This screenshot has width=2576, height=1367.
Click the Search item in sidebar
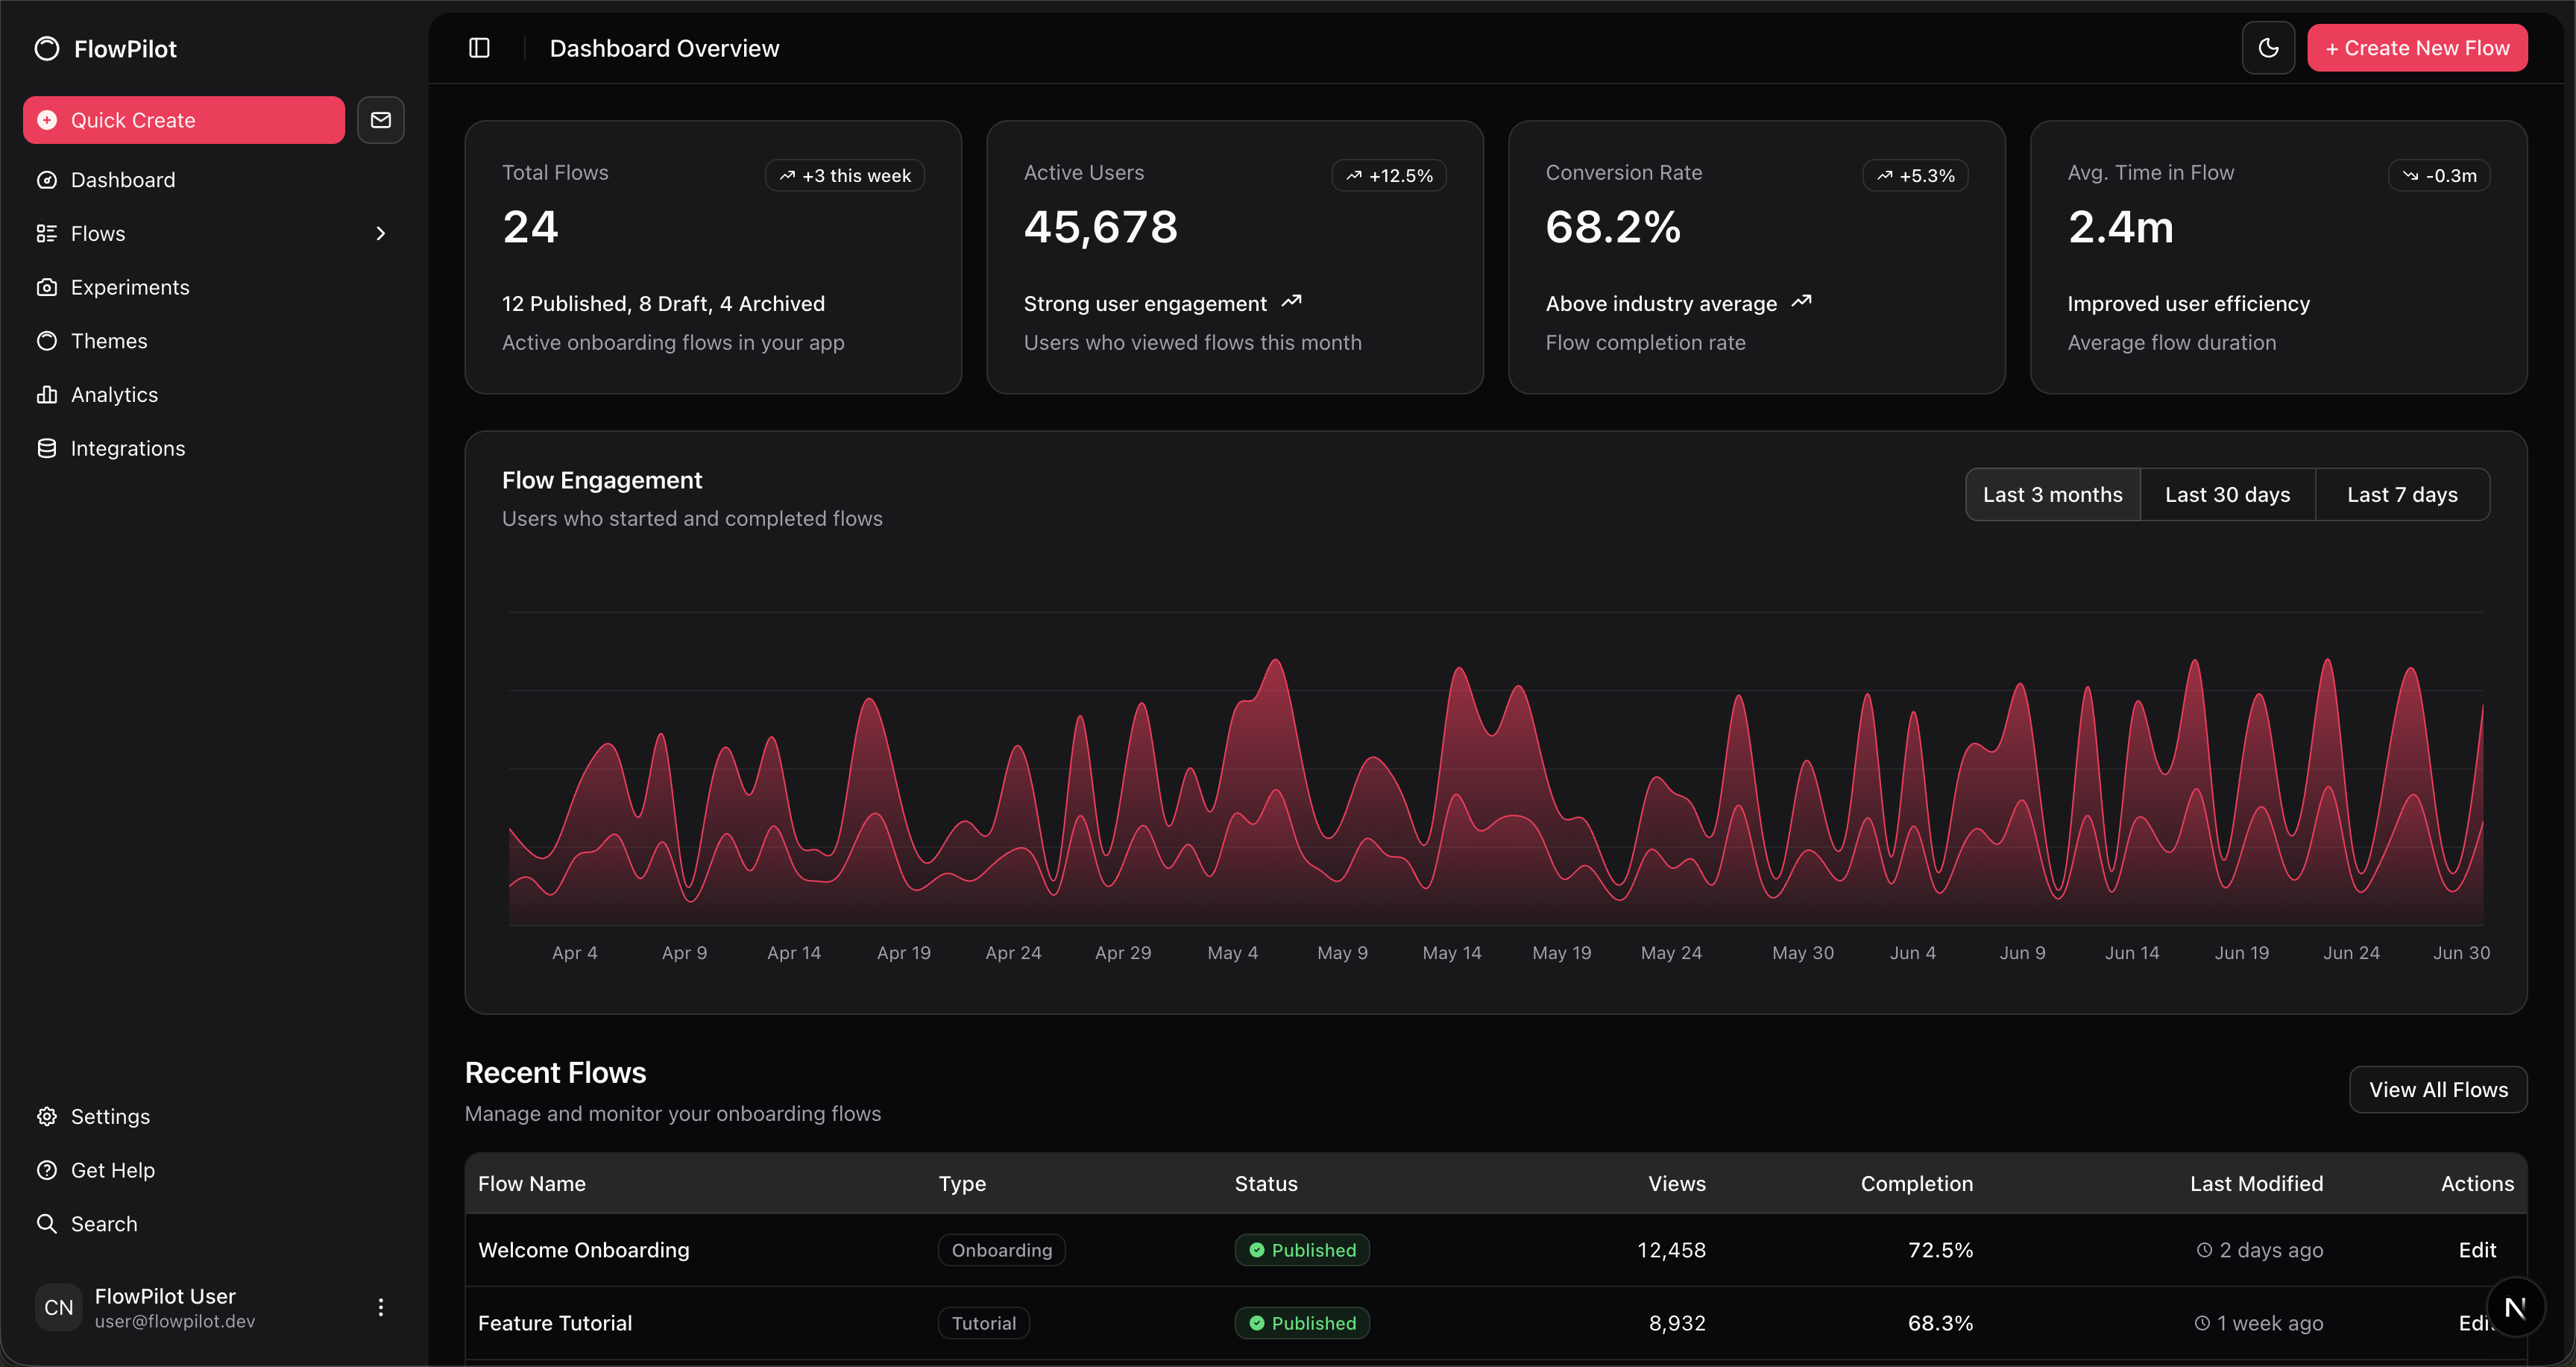104,1224
